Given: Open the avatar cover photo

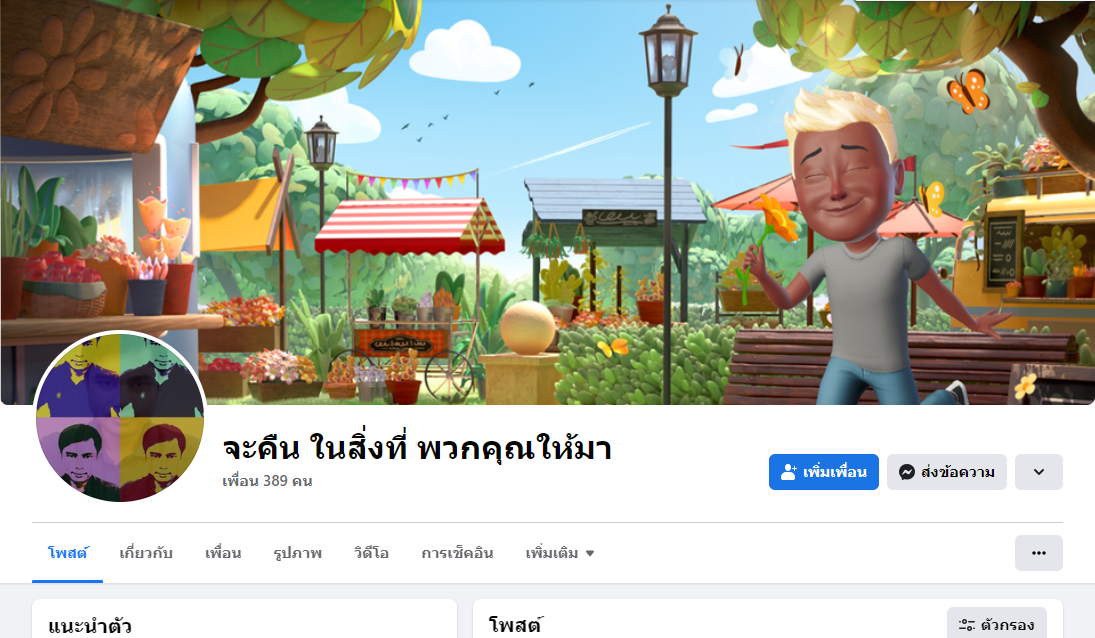Looking at the screenshot, I should 548,202.
